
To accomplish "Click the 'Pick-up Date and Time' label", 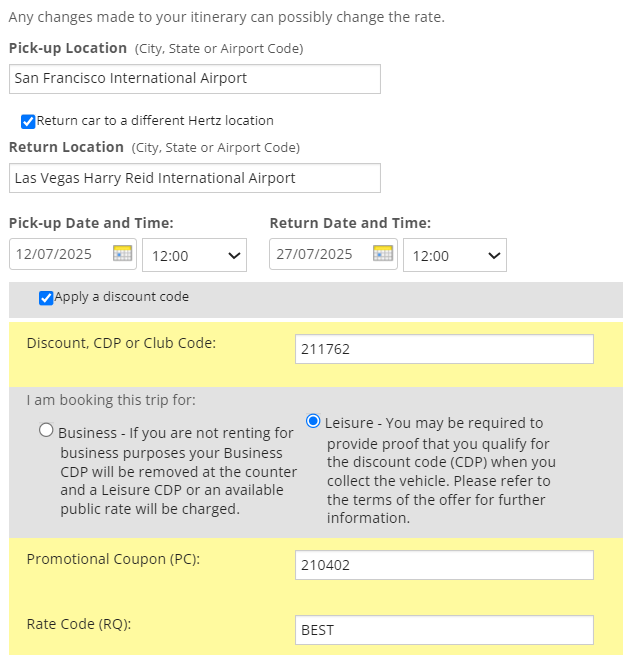I will [x=91, y=223].
